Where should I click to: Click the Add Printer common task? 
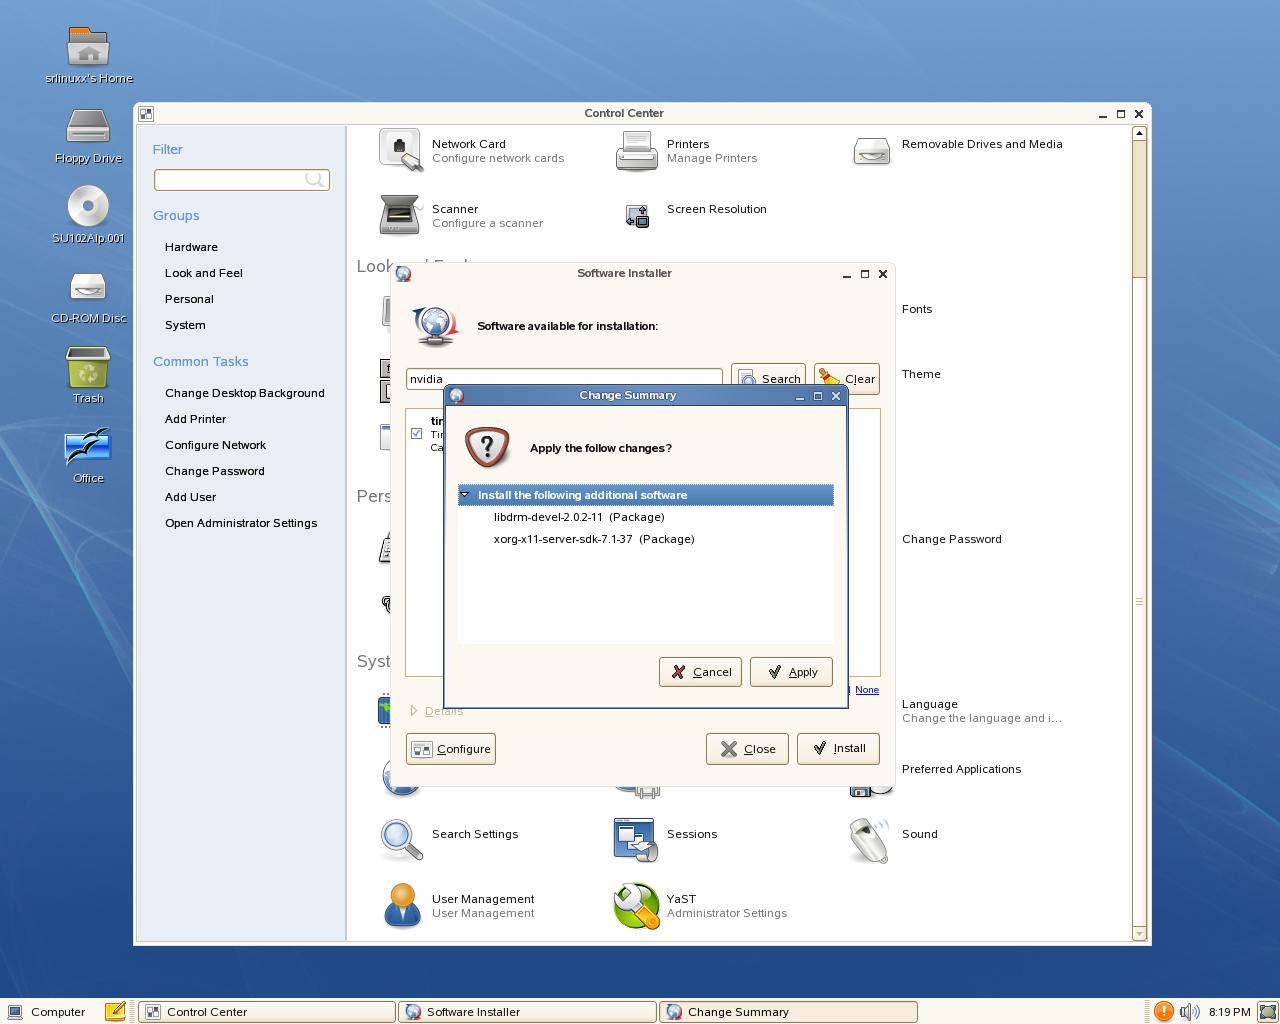coord(196,419)
